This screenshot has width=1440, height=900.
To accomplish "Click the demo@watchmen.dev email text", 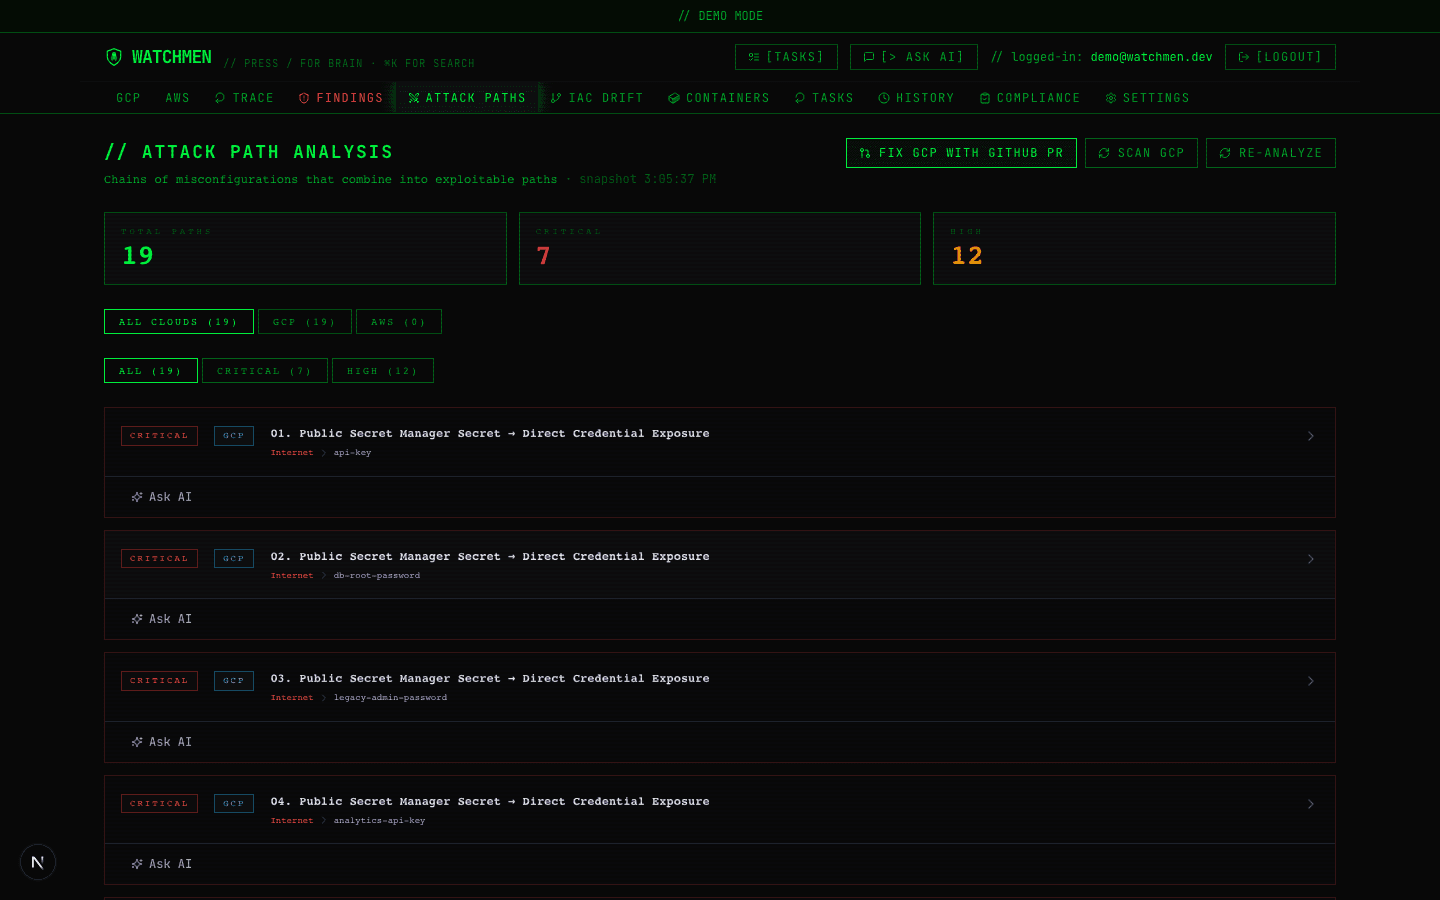I will pos(1151,57).
